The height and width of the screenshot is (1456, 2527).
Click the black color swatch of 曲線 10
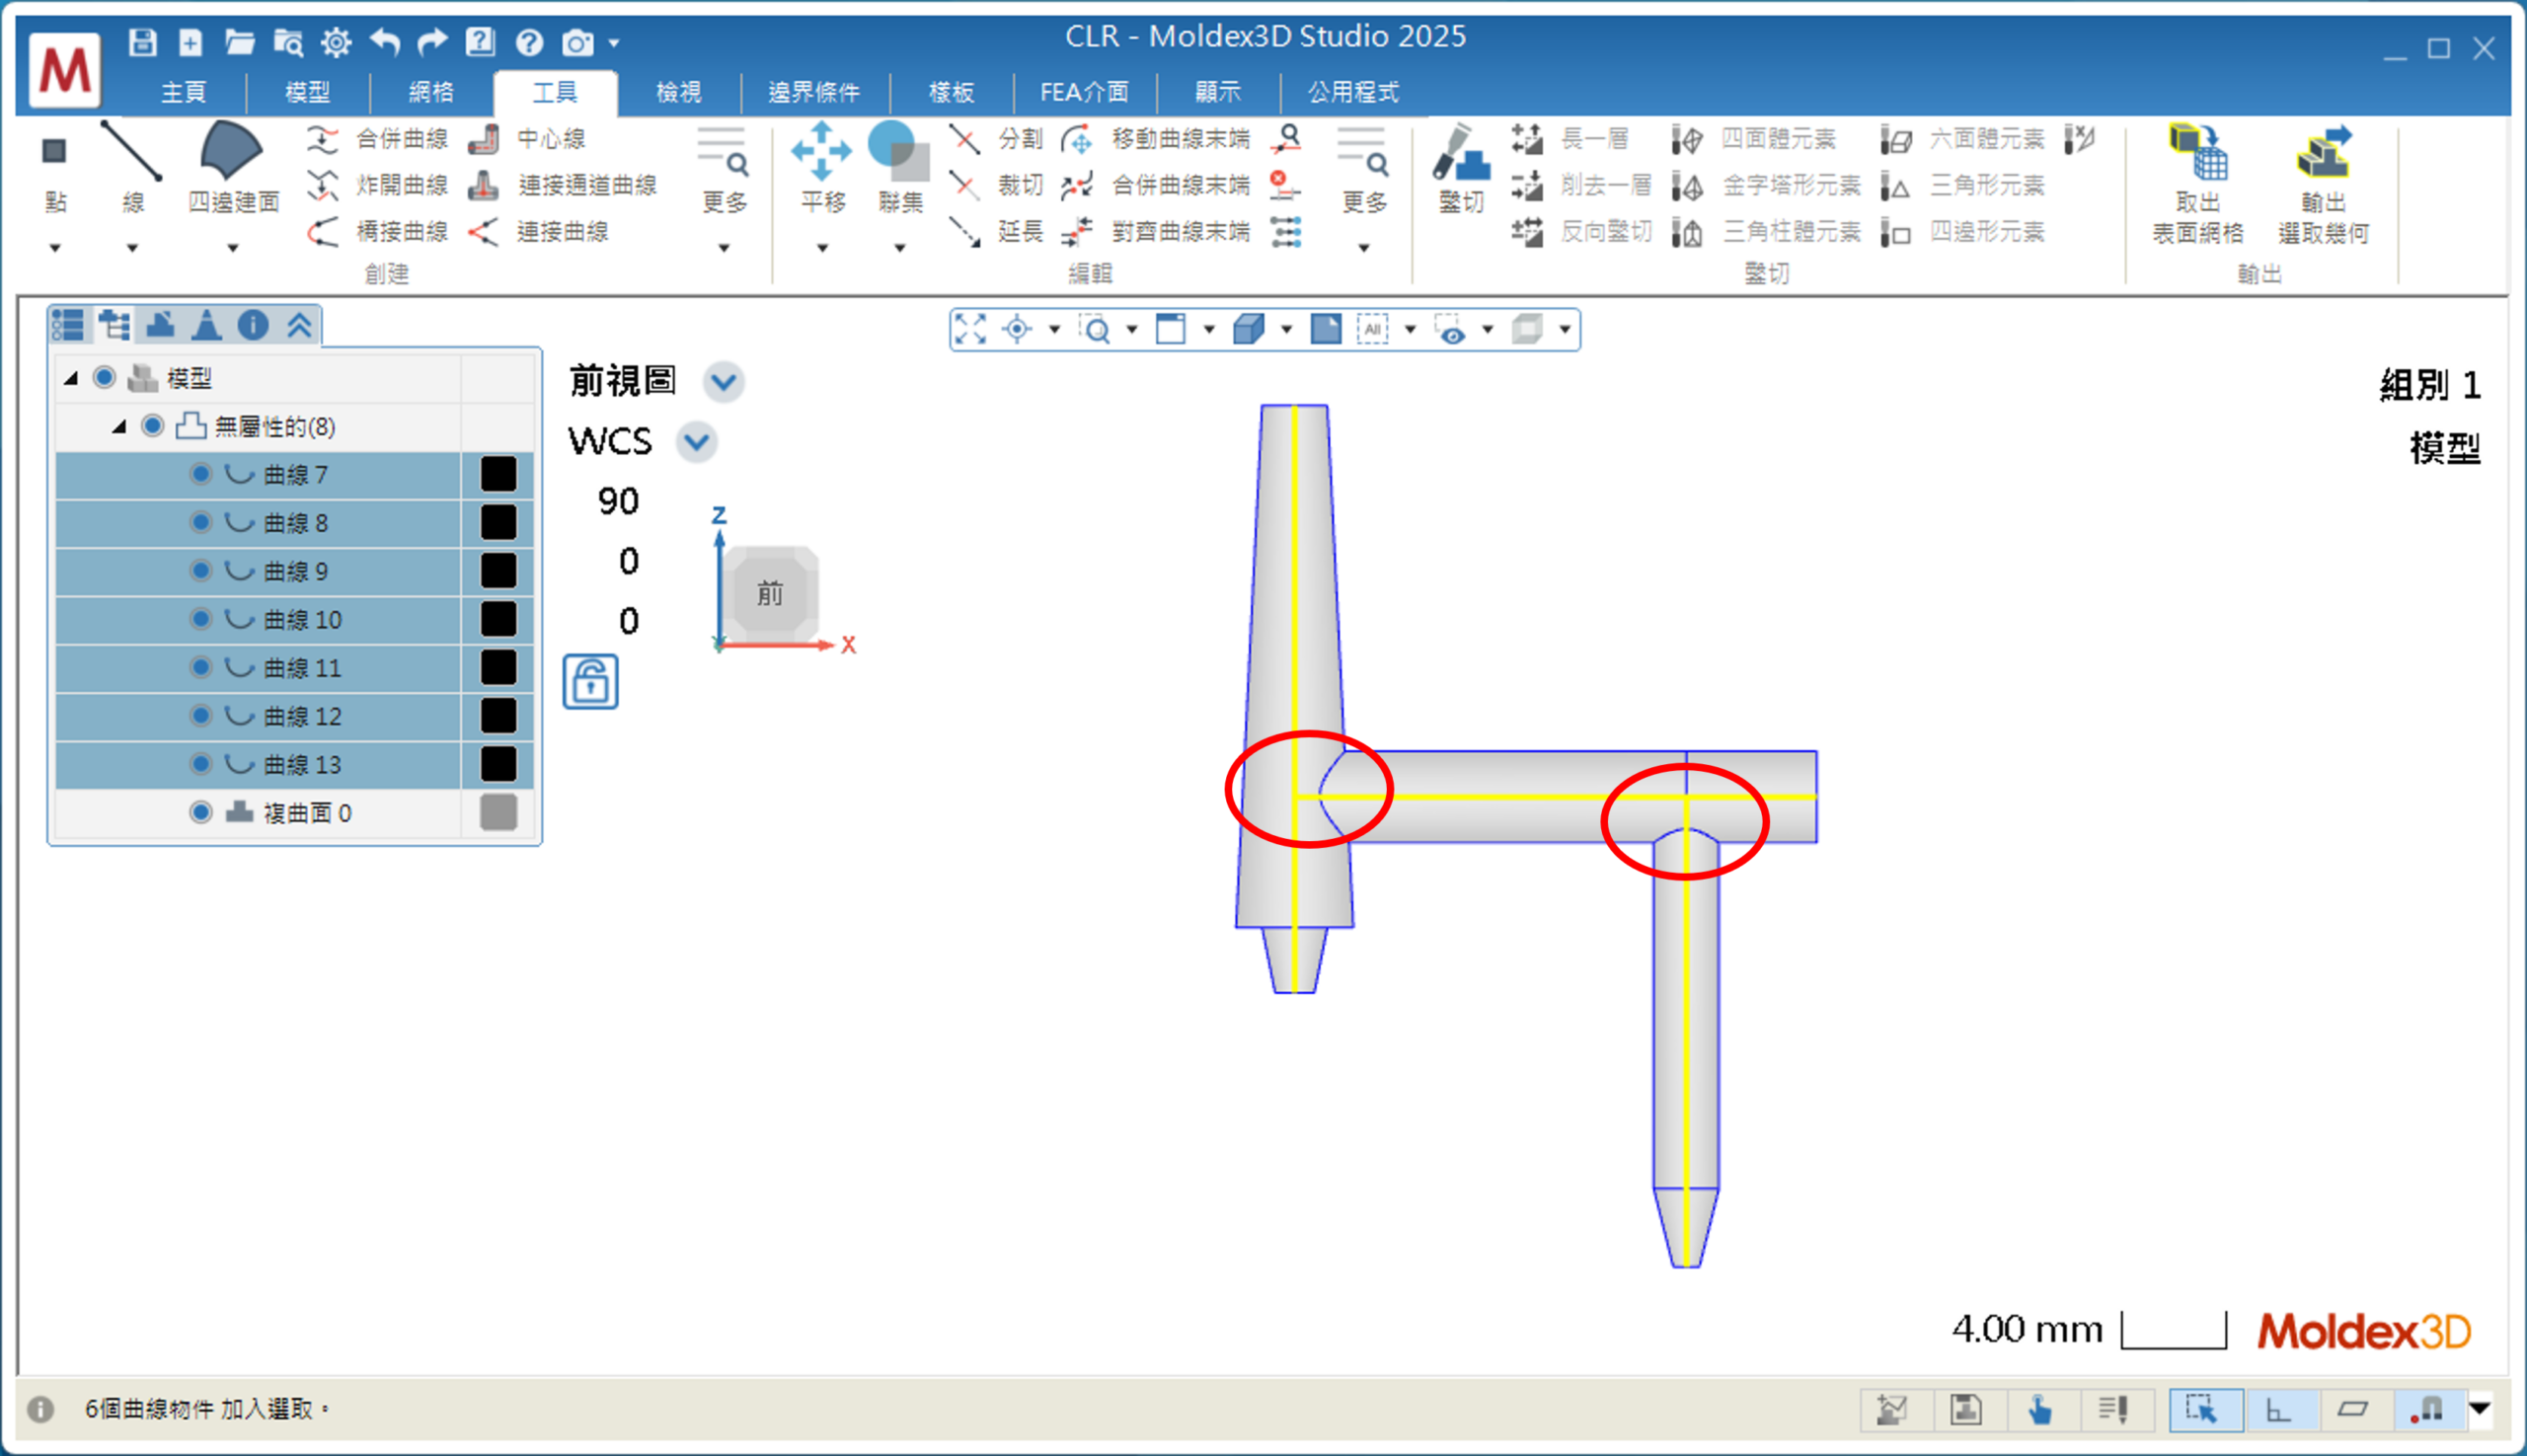click(498, 619)
